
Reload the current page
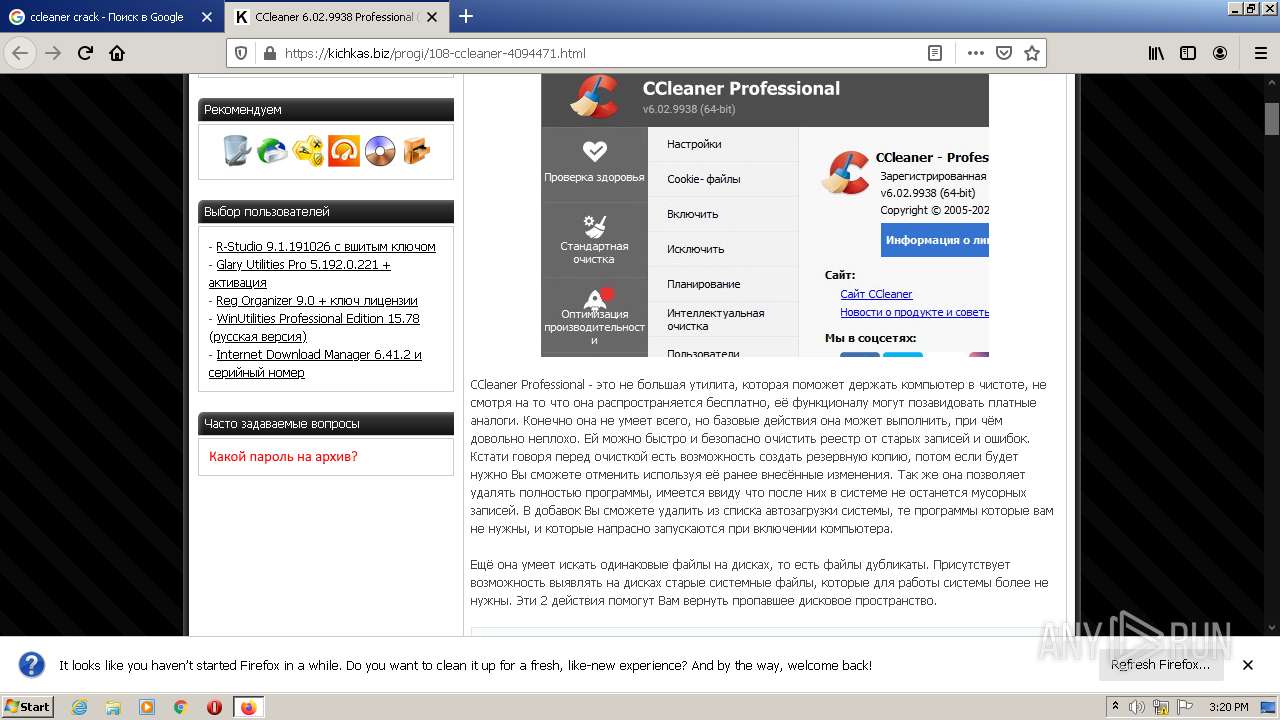pyautogui.click(x=85, y=53)
